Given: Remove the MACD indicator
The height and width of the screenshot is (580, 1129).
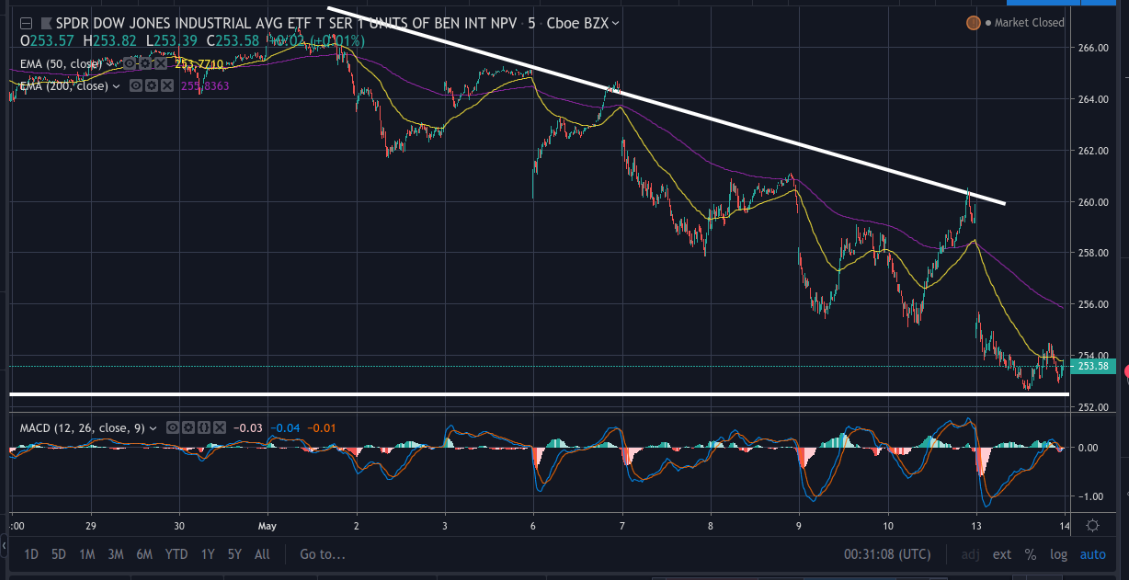Looking at the screenshot, I should coord(220,427).
